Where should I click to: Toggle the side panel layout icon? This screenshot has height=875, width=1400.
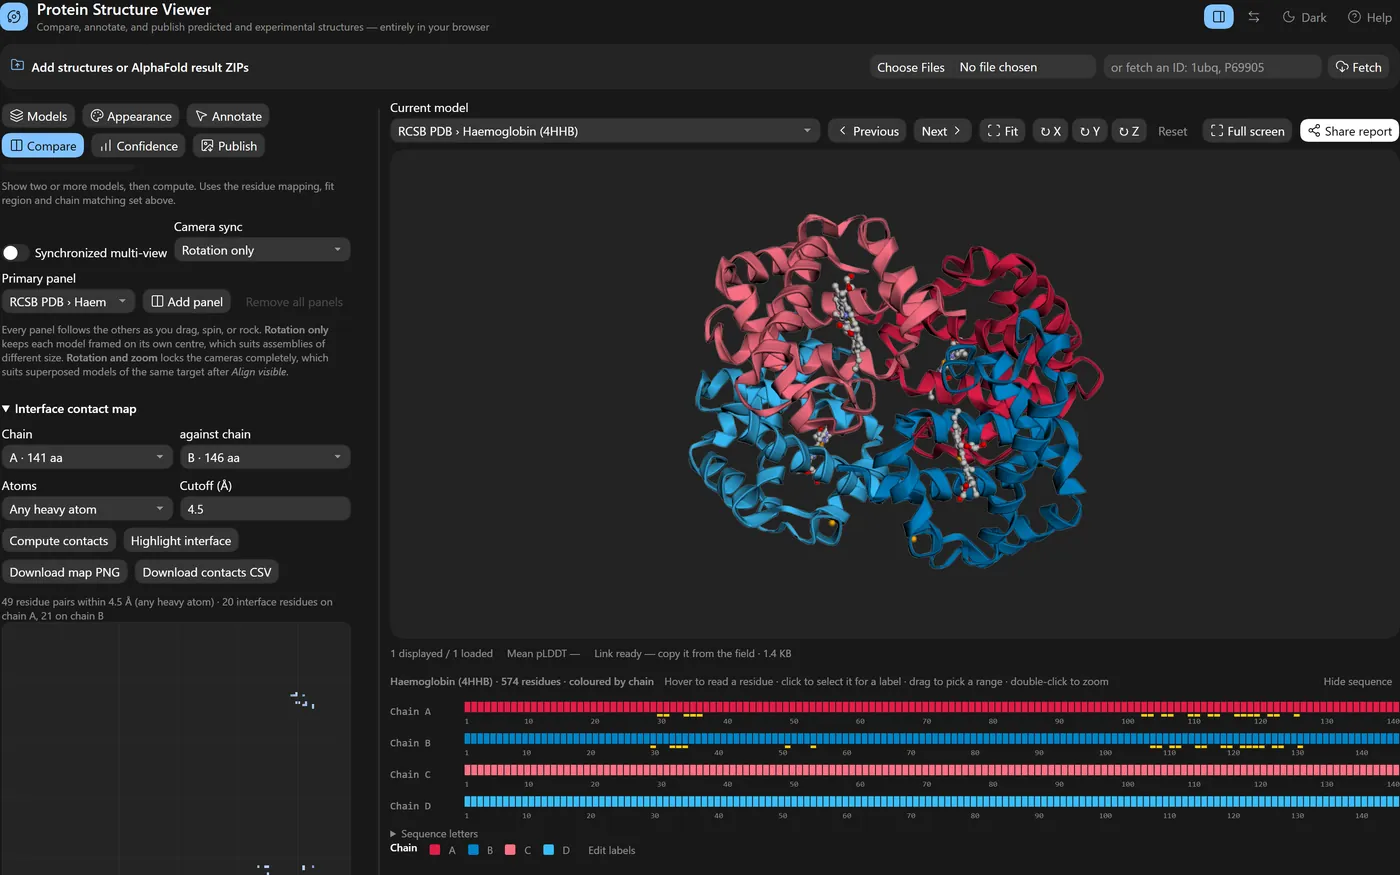tap(1219, 17)
